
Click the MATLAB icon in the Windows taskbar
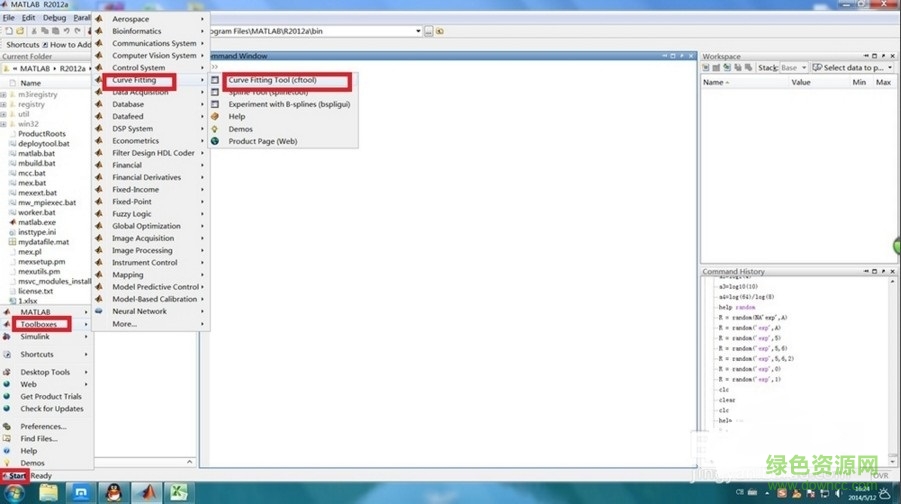[x=147, y=493]
